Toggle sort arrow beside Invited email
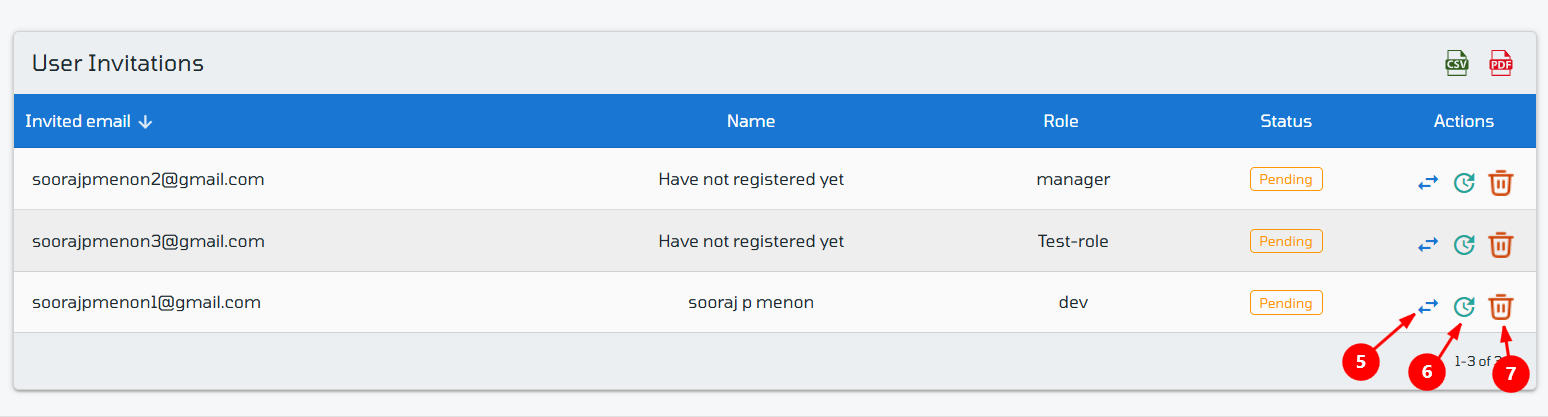 click(x=145, y=121)
